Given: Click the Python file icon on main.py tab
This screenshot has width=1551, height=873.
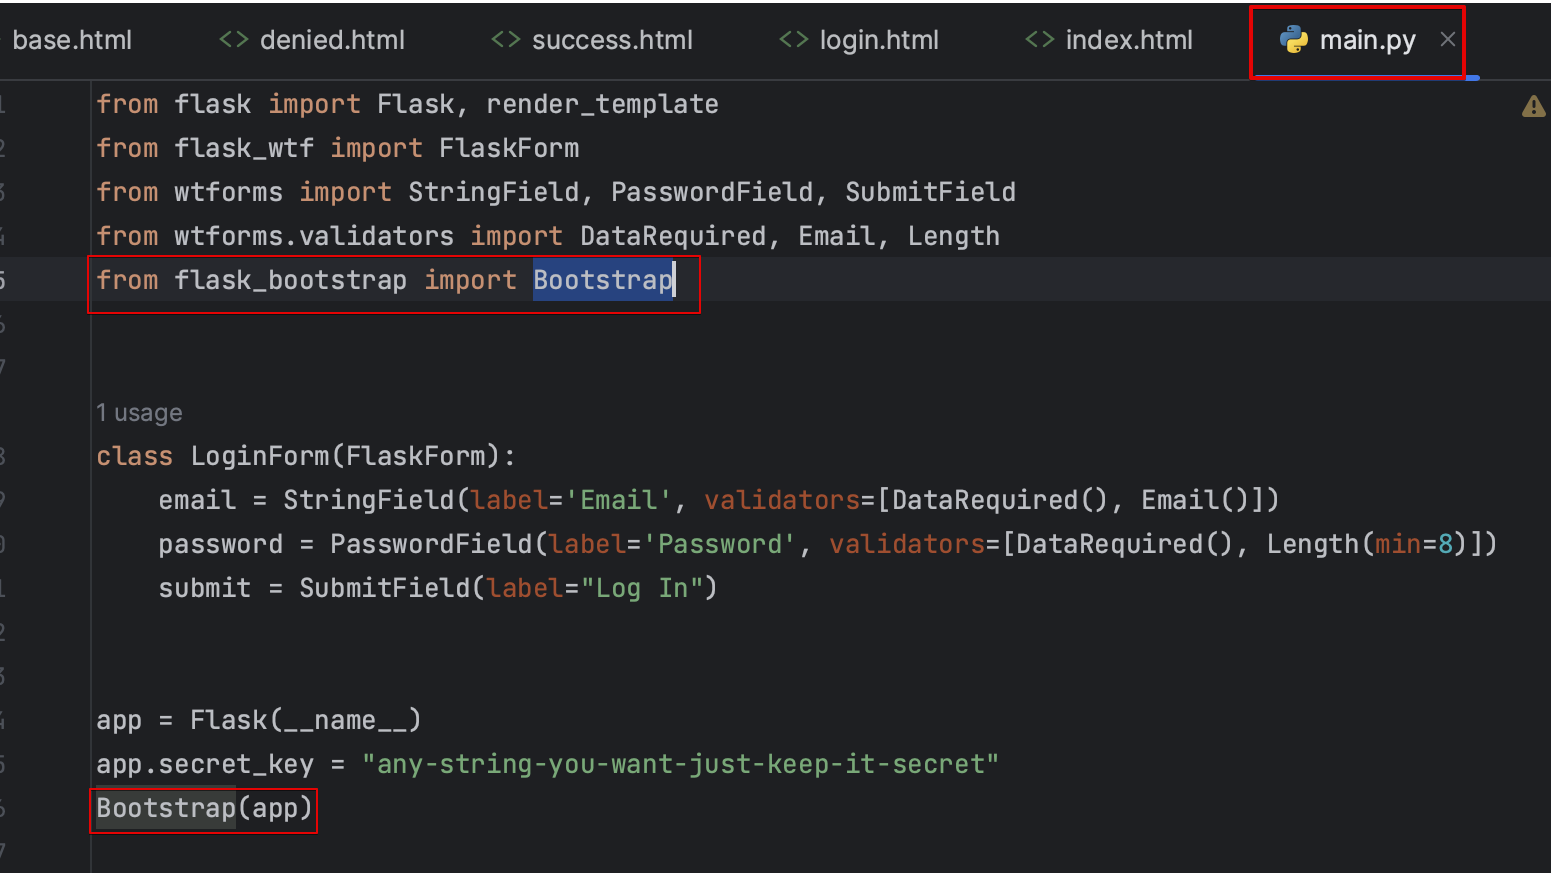Looking at the screenshot, I should (x=1294, y=39).
